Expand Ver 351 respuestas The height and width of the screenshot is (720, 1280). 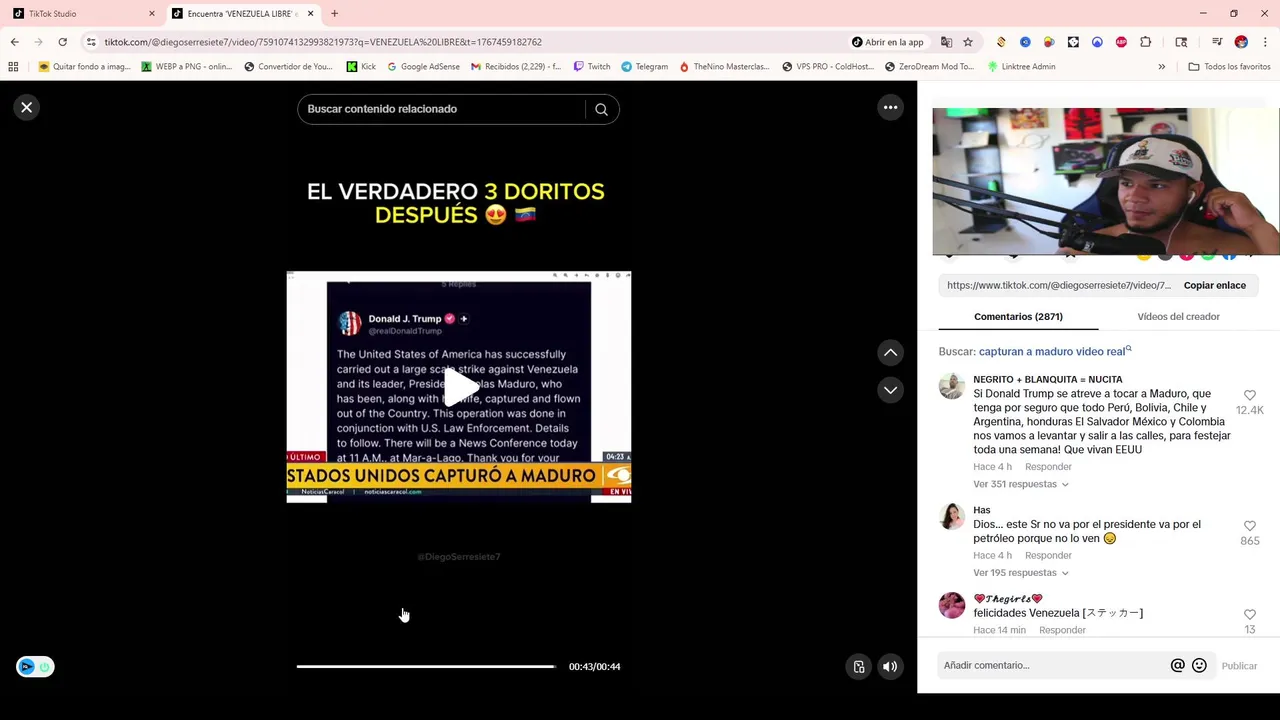1020,484
